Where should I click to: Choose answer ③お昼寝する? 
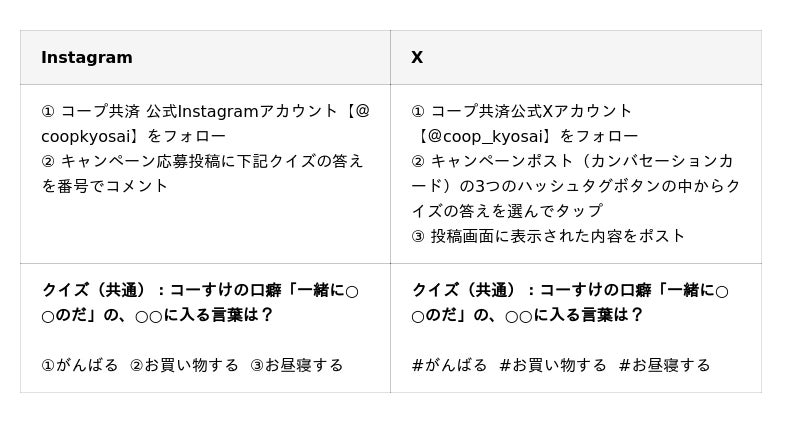[296, 365]
